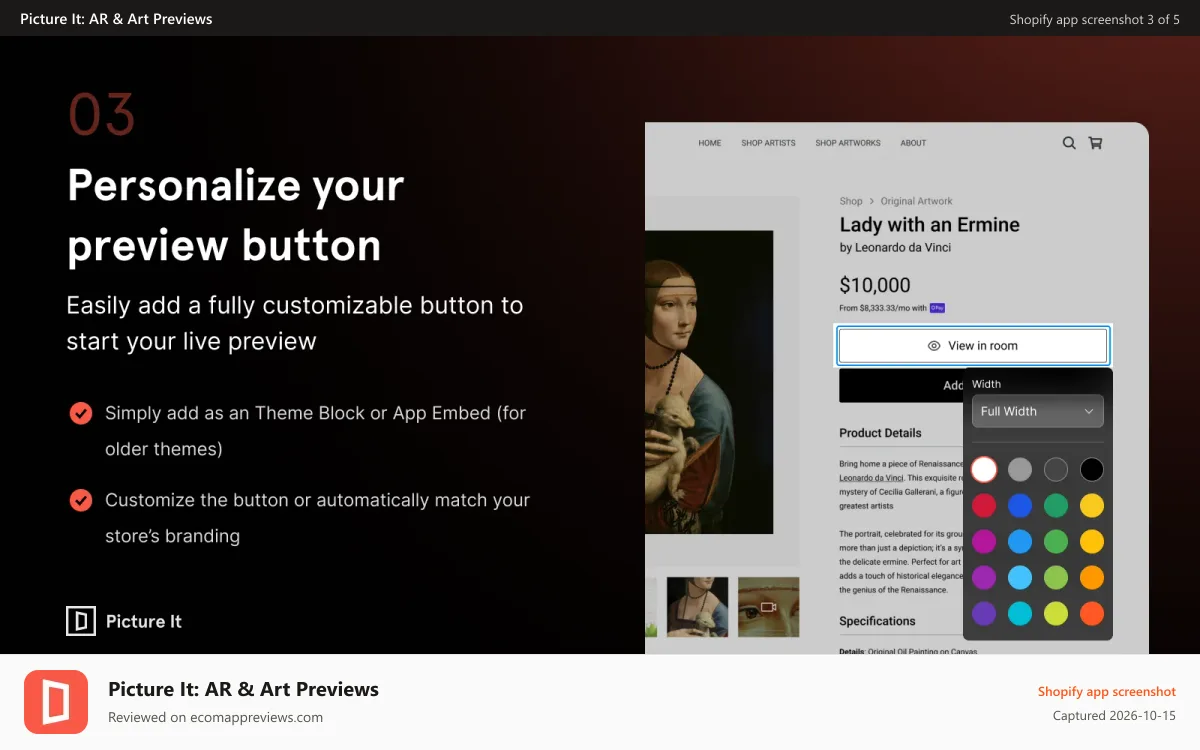Open the SHOP ARTWORKS menu item
The width and height of the screenshot is (1200, 750).
[x=848, y=143]
